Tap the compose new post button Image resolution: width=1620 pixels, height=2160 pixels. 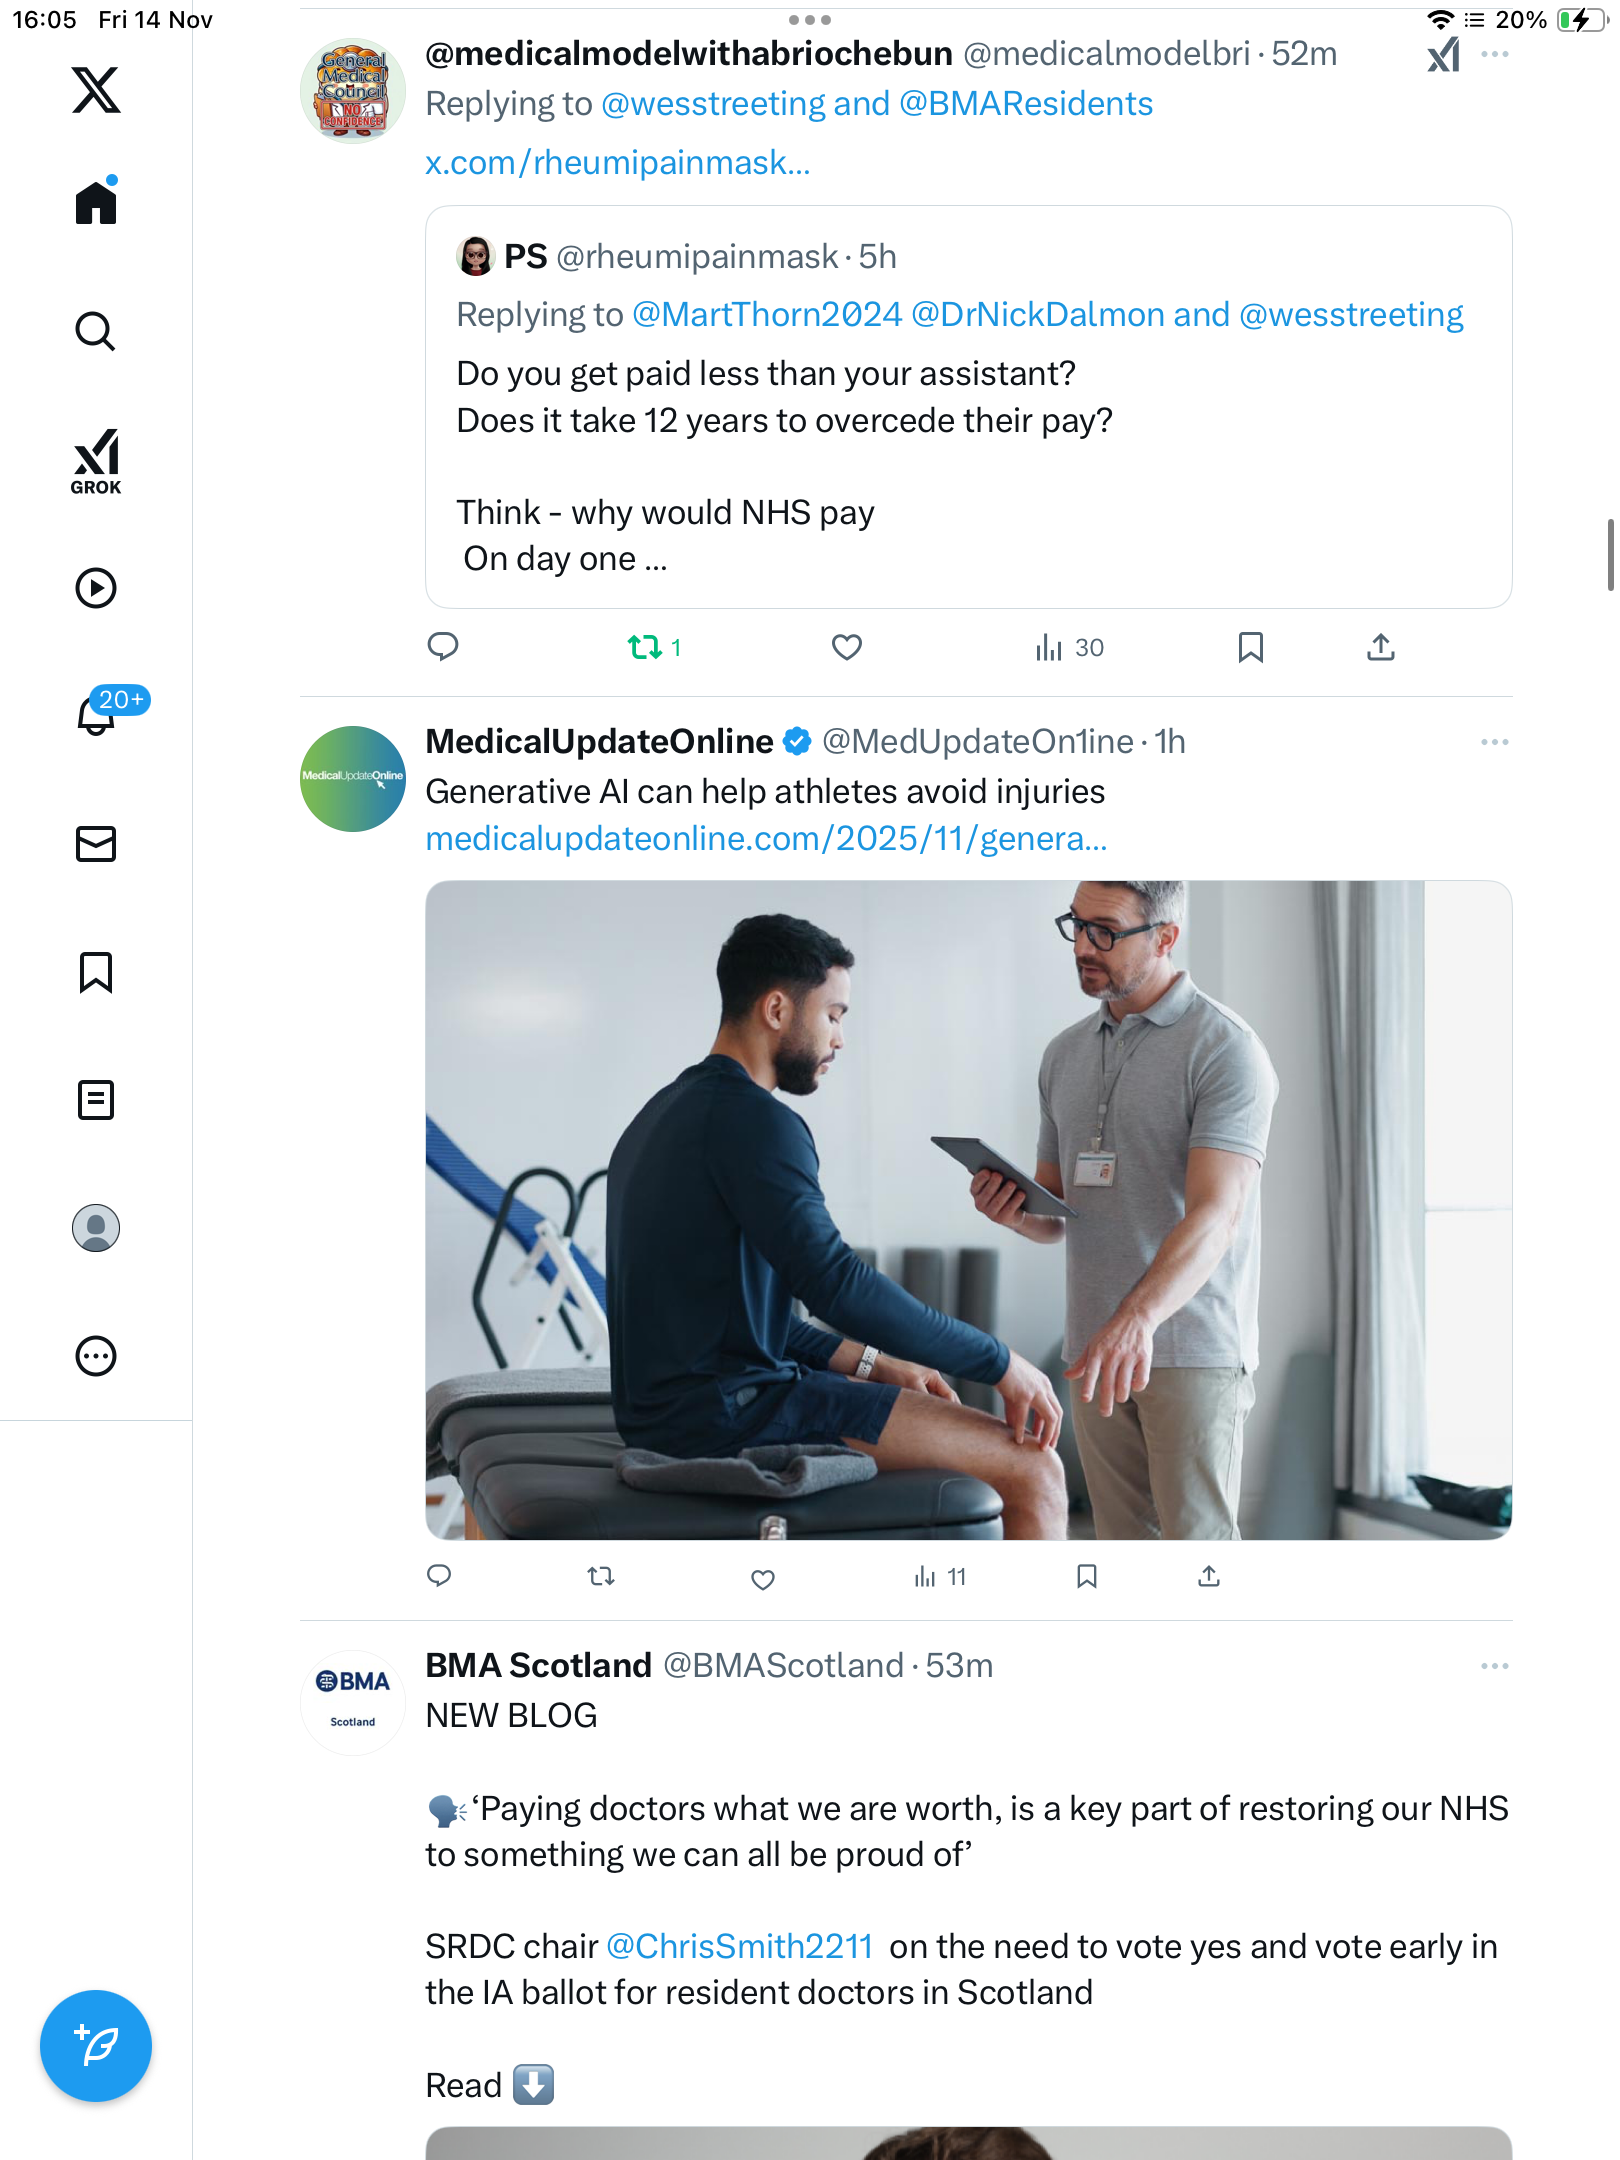click(96, 2046)
